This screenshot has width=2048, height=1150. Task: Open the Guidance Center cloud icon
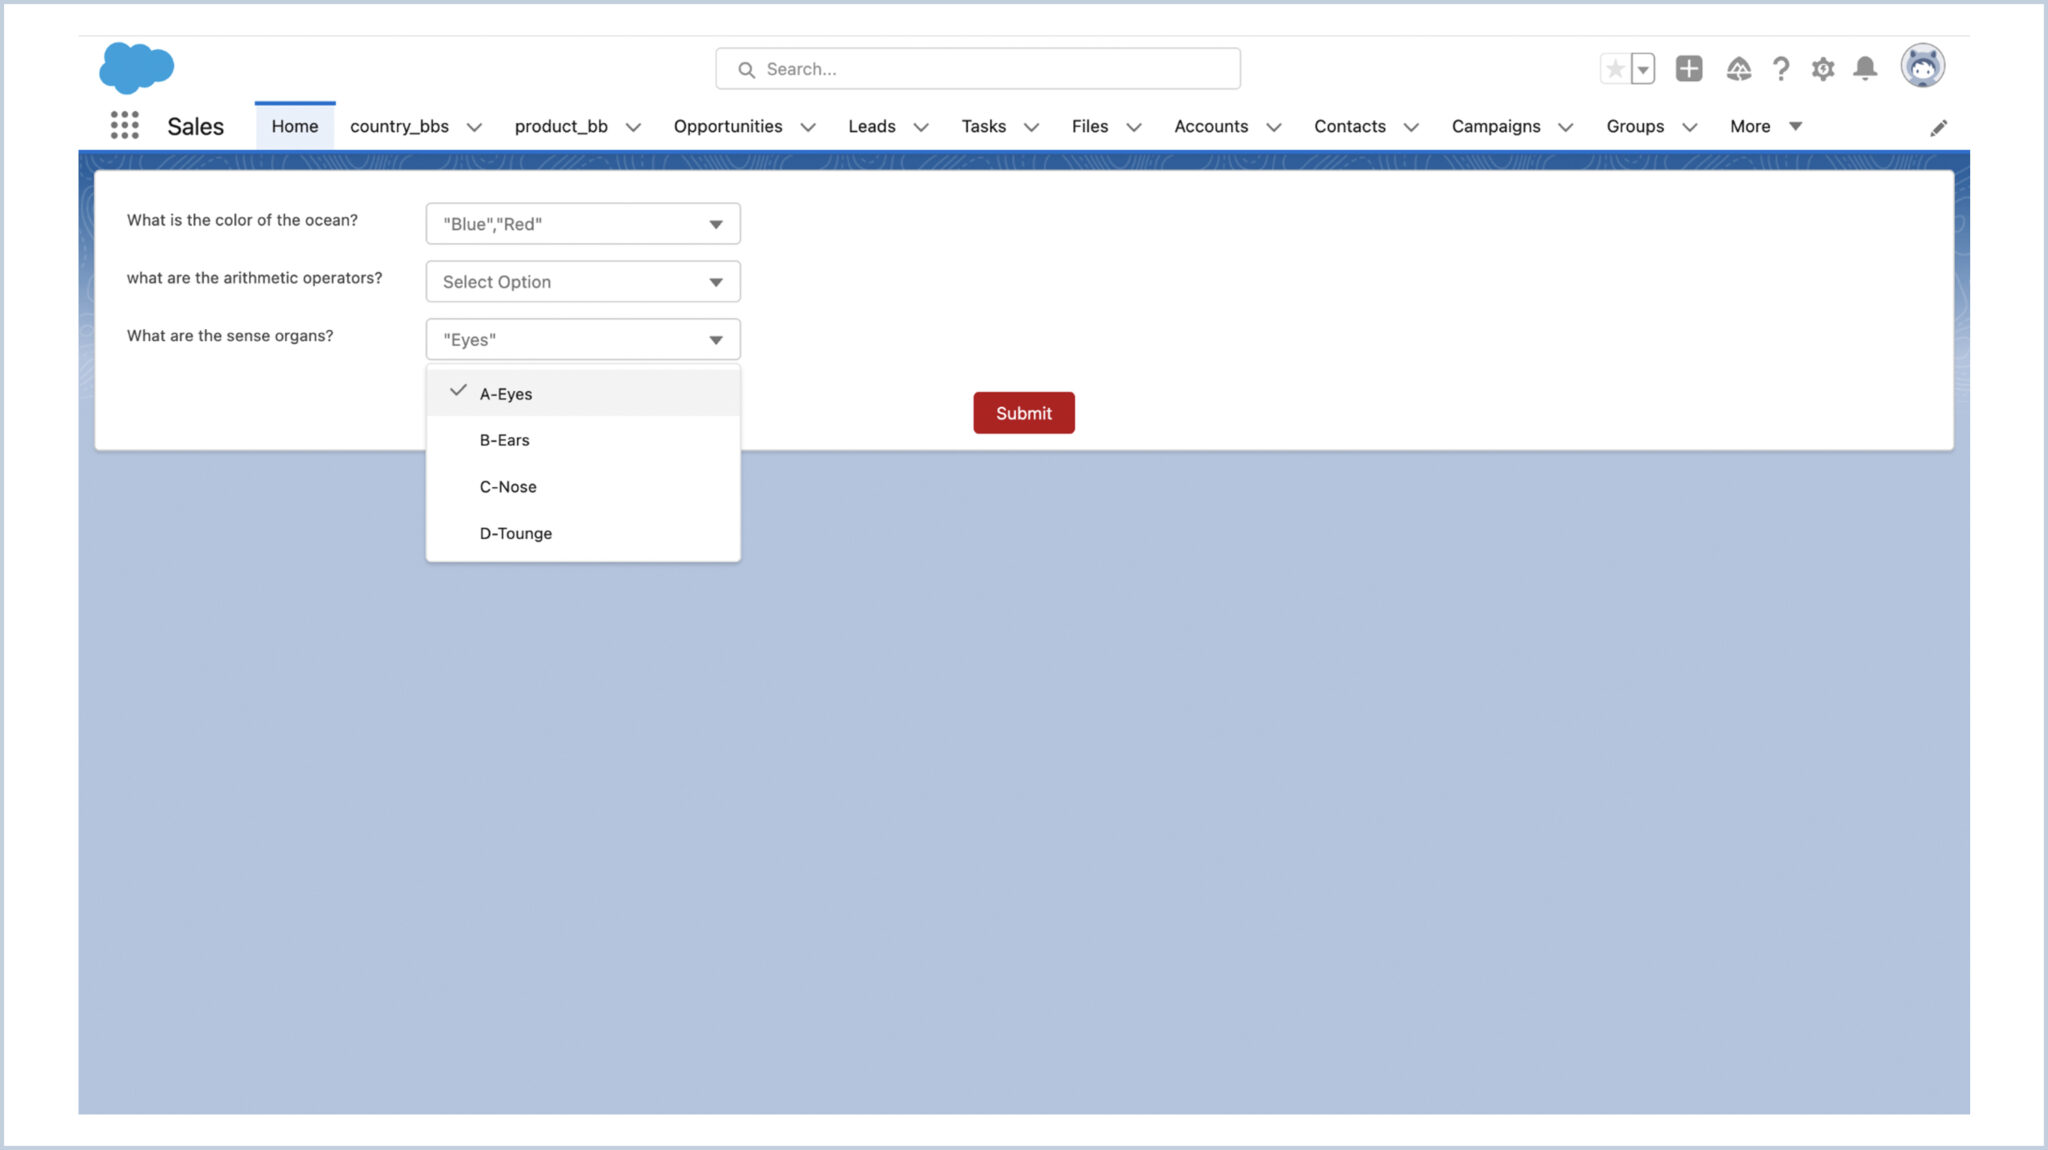pyautogui.click(x=1739, y=68)
